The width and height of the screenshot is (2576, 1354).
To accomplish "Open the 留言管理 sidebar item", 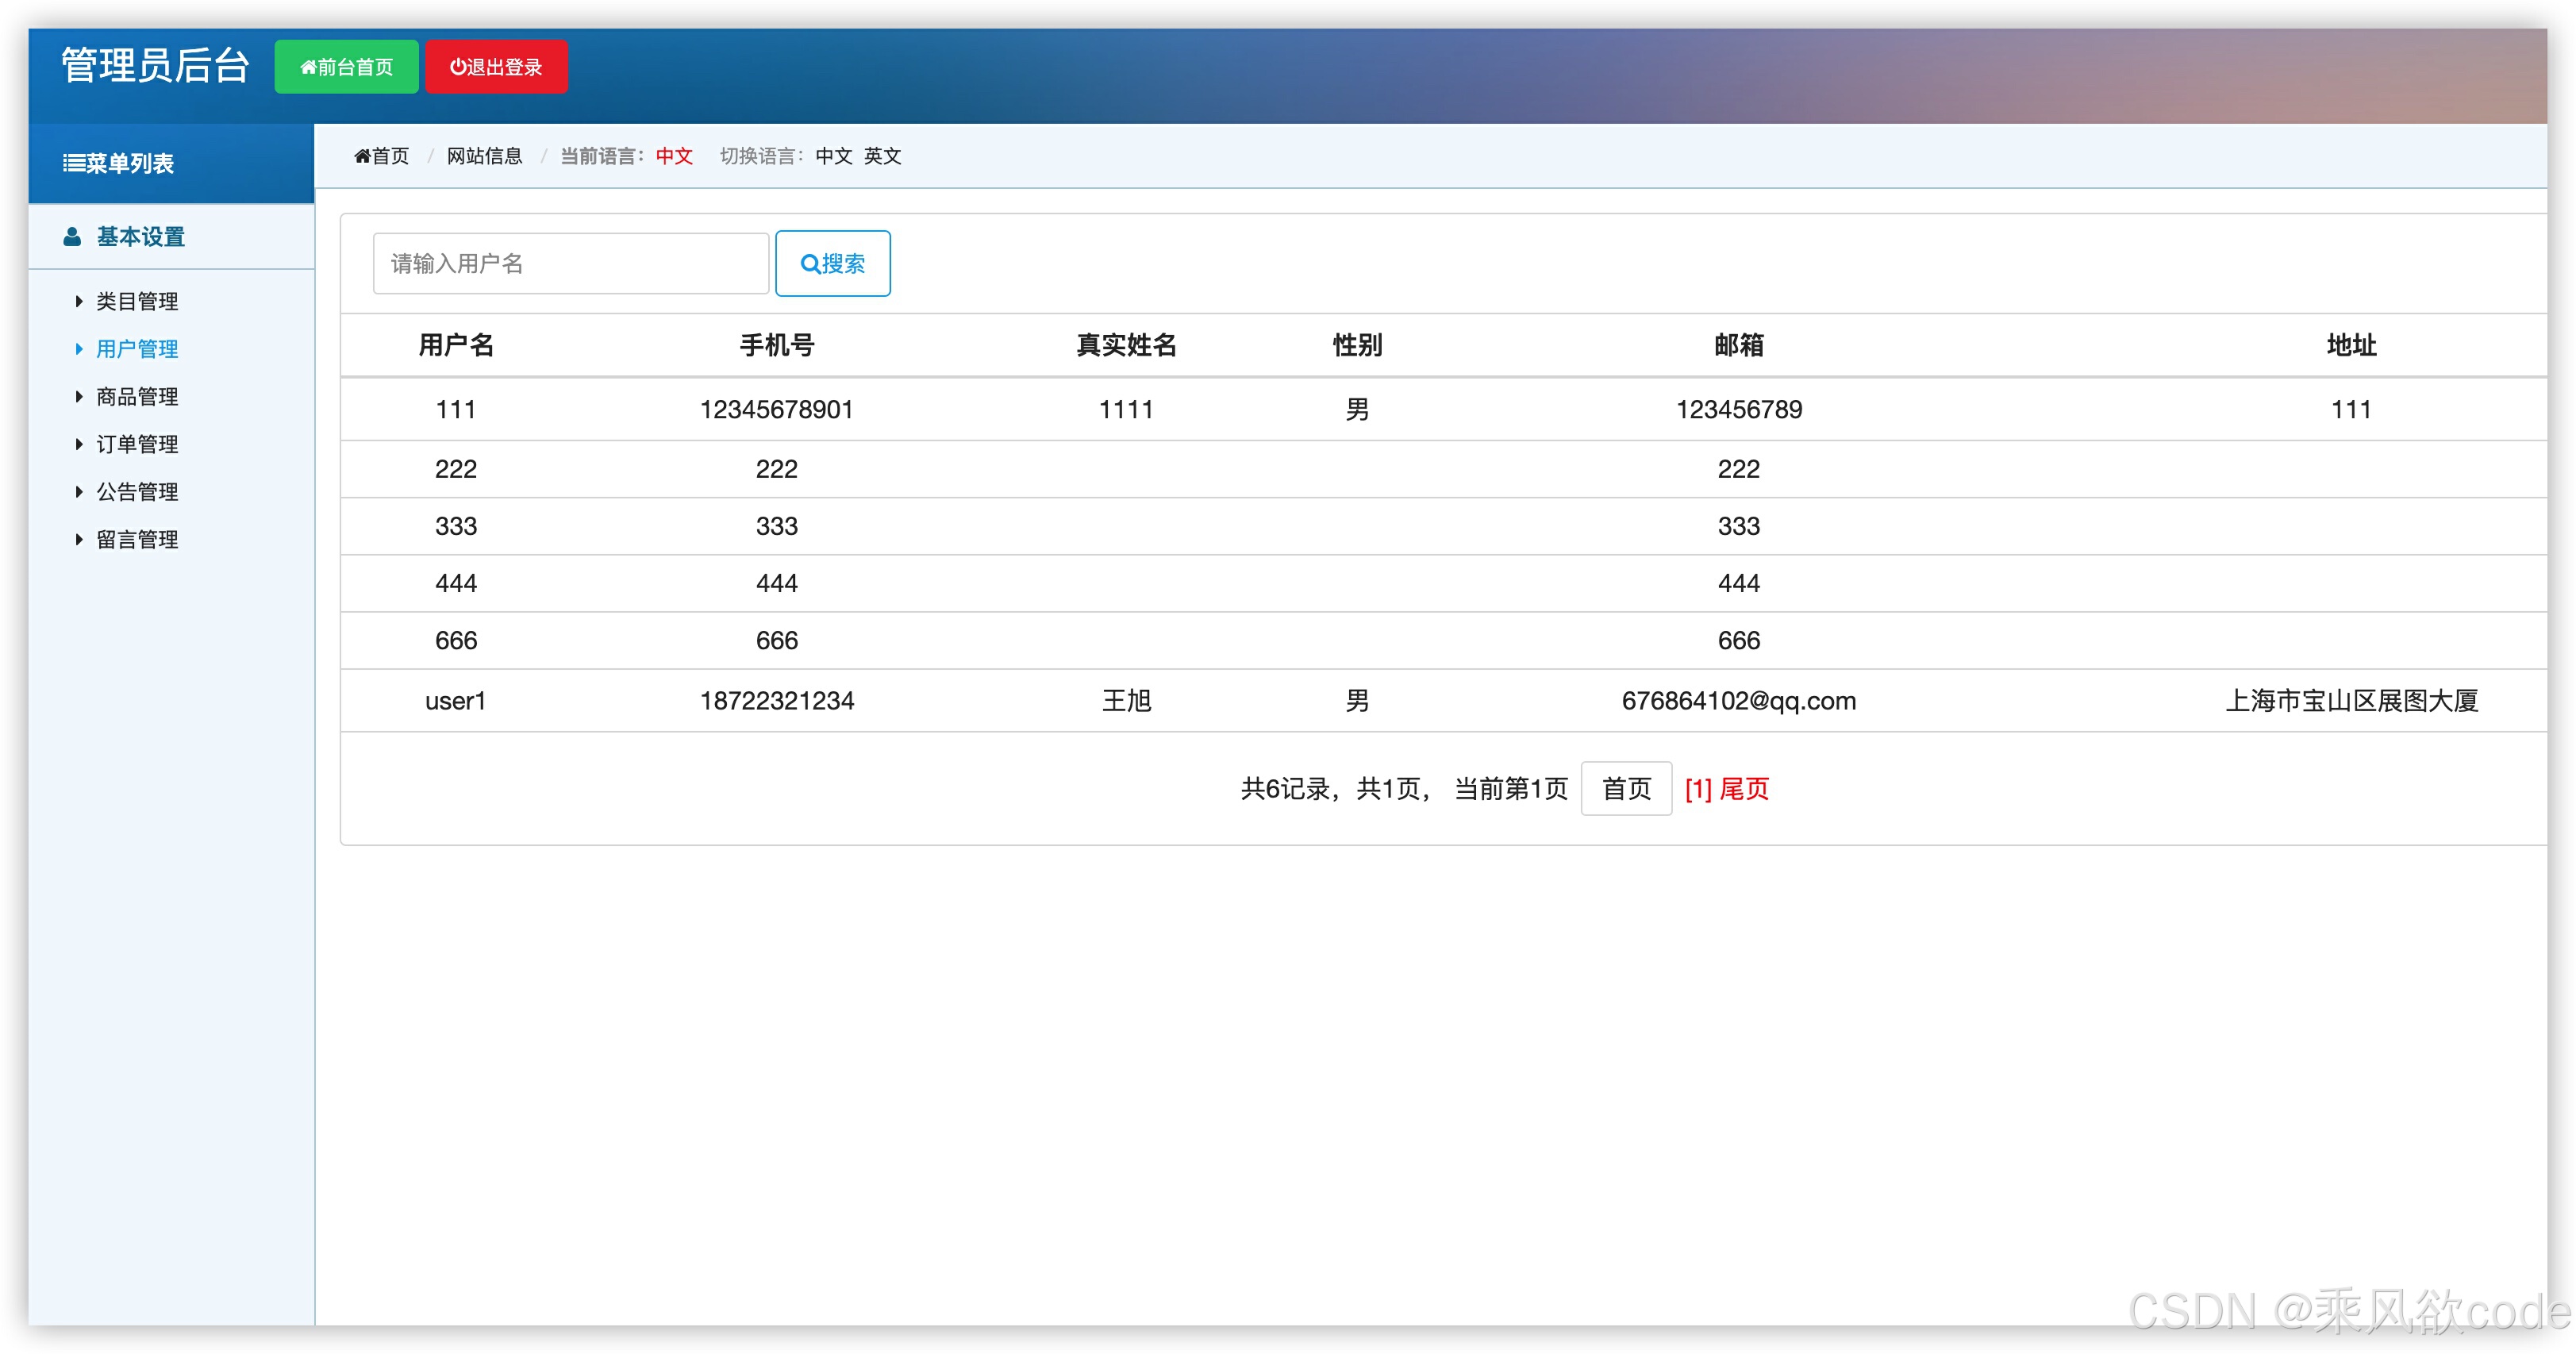I will 137,540.
